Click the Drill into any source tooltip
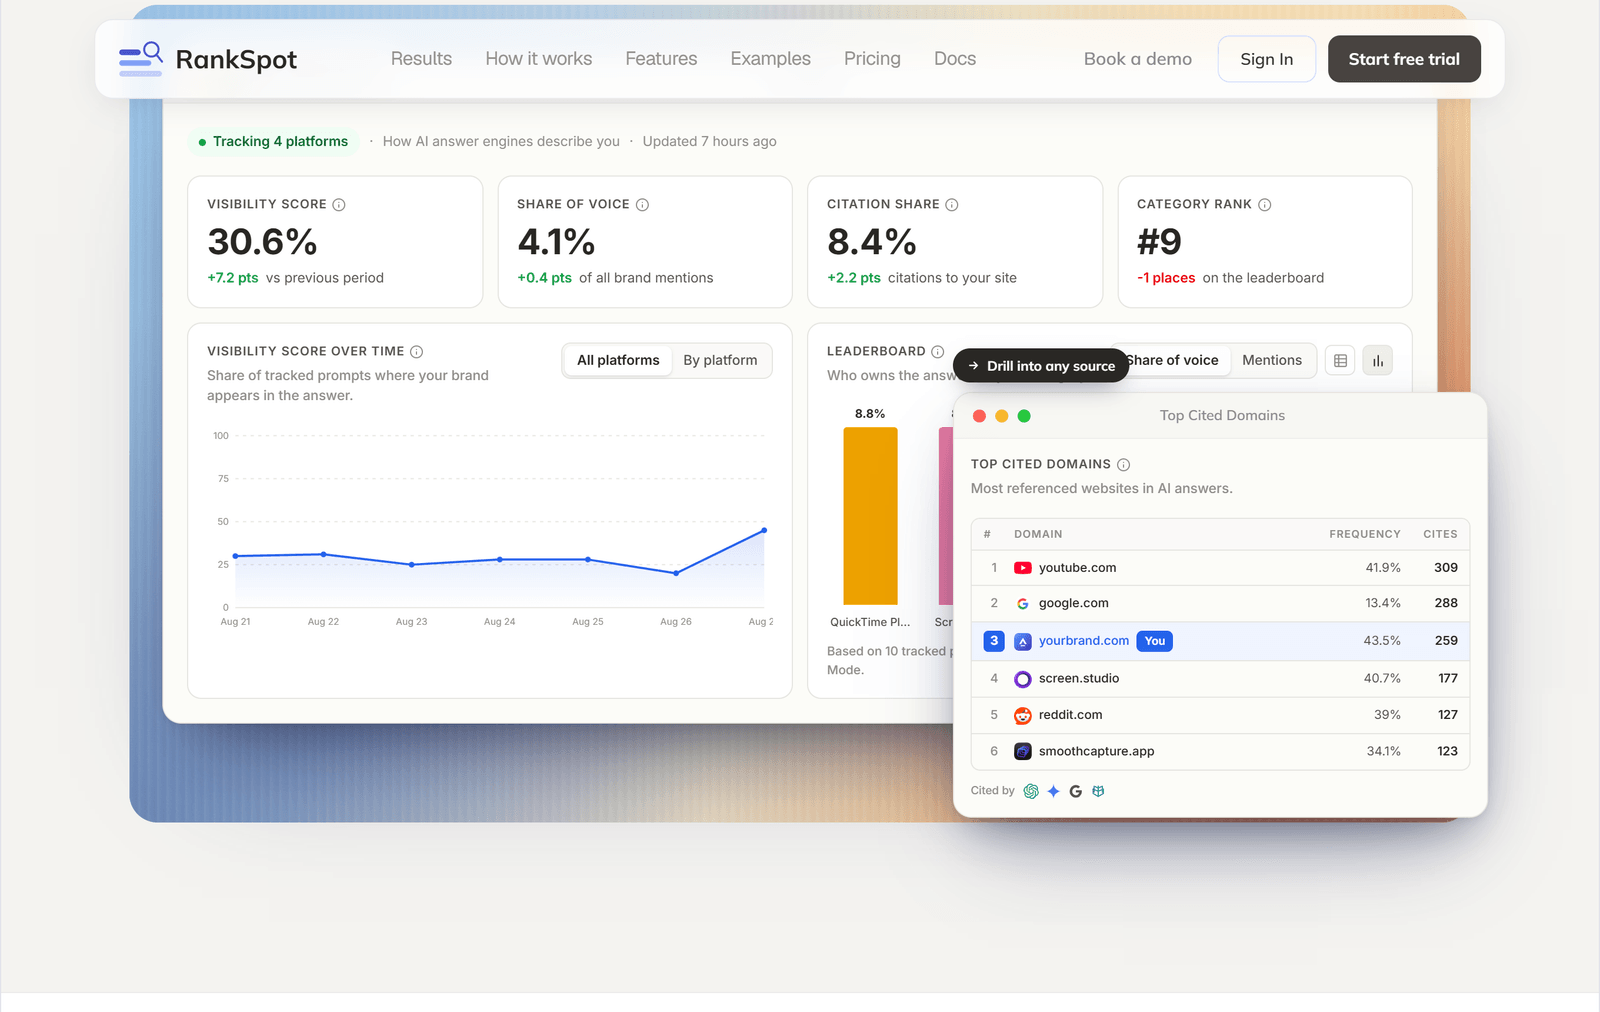 click(1041, 366)
